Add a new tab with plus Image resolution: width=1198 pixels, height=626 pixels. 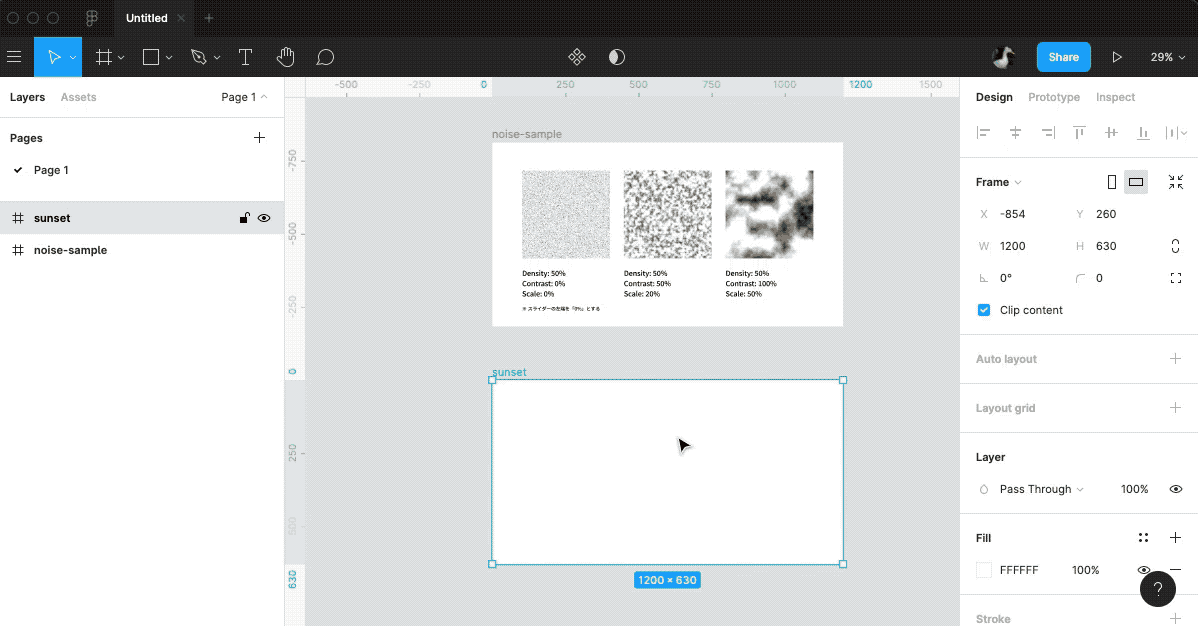(209, 18)
